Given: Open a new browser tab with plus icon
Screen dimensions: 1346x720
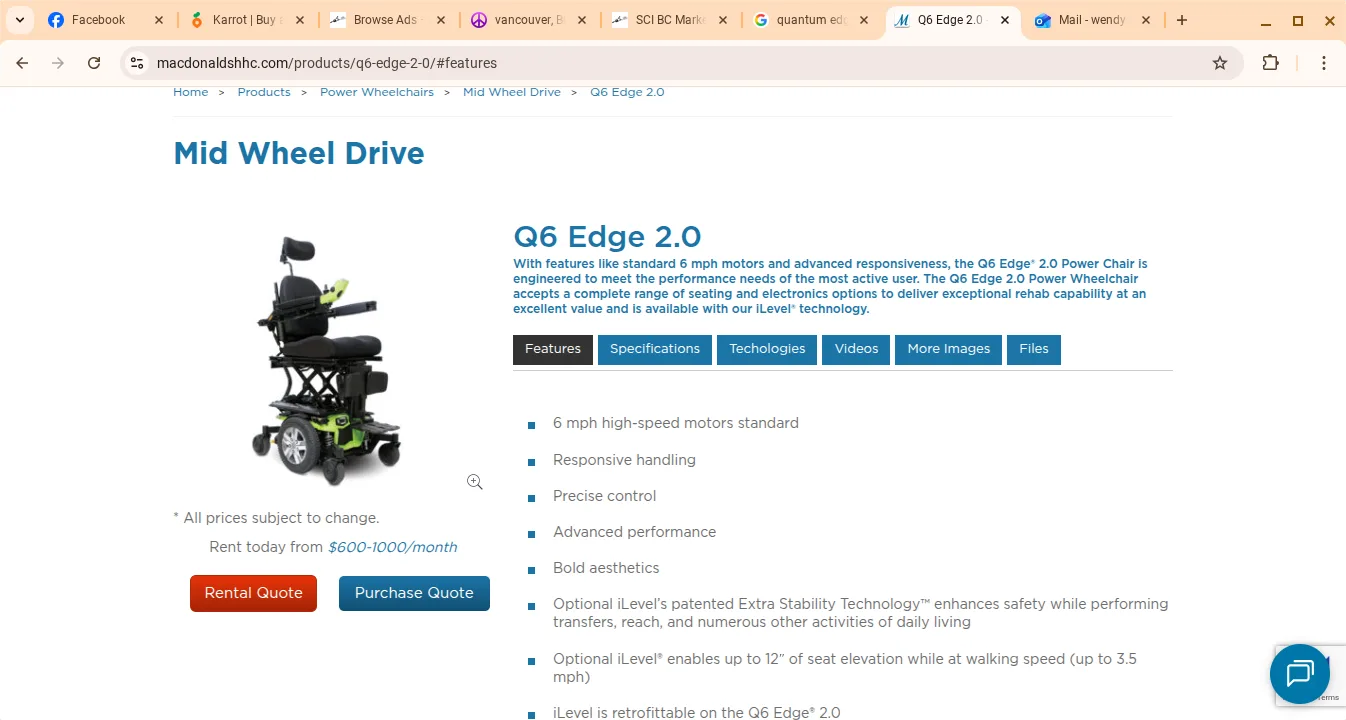Looking at the screenshot, I should pos(1182,19).
